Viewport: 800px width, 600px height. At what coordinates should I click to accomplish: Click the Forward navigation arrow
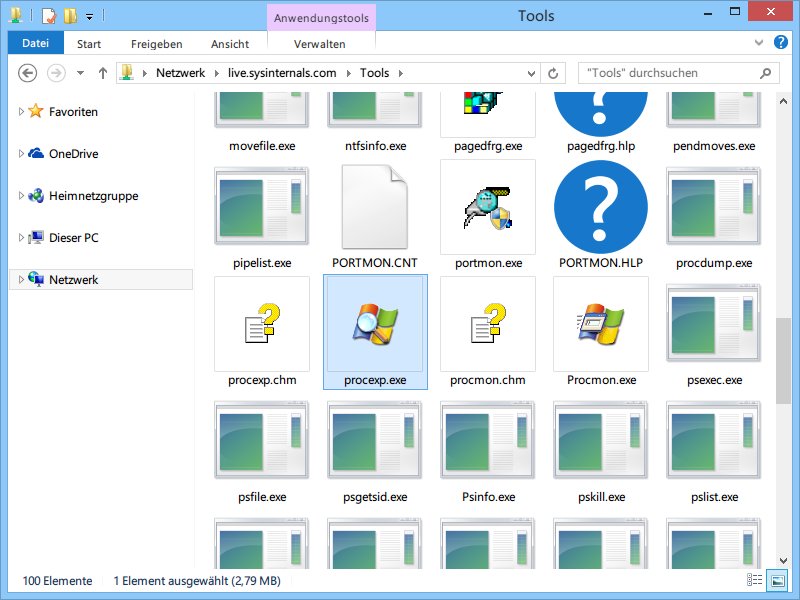coord(56,73)
